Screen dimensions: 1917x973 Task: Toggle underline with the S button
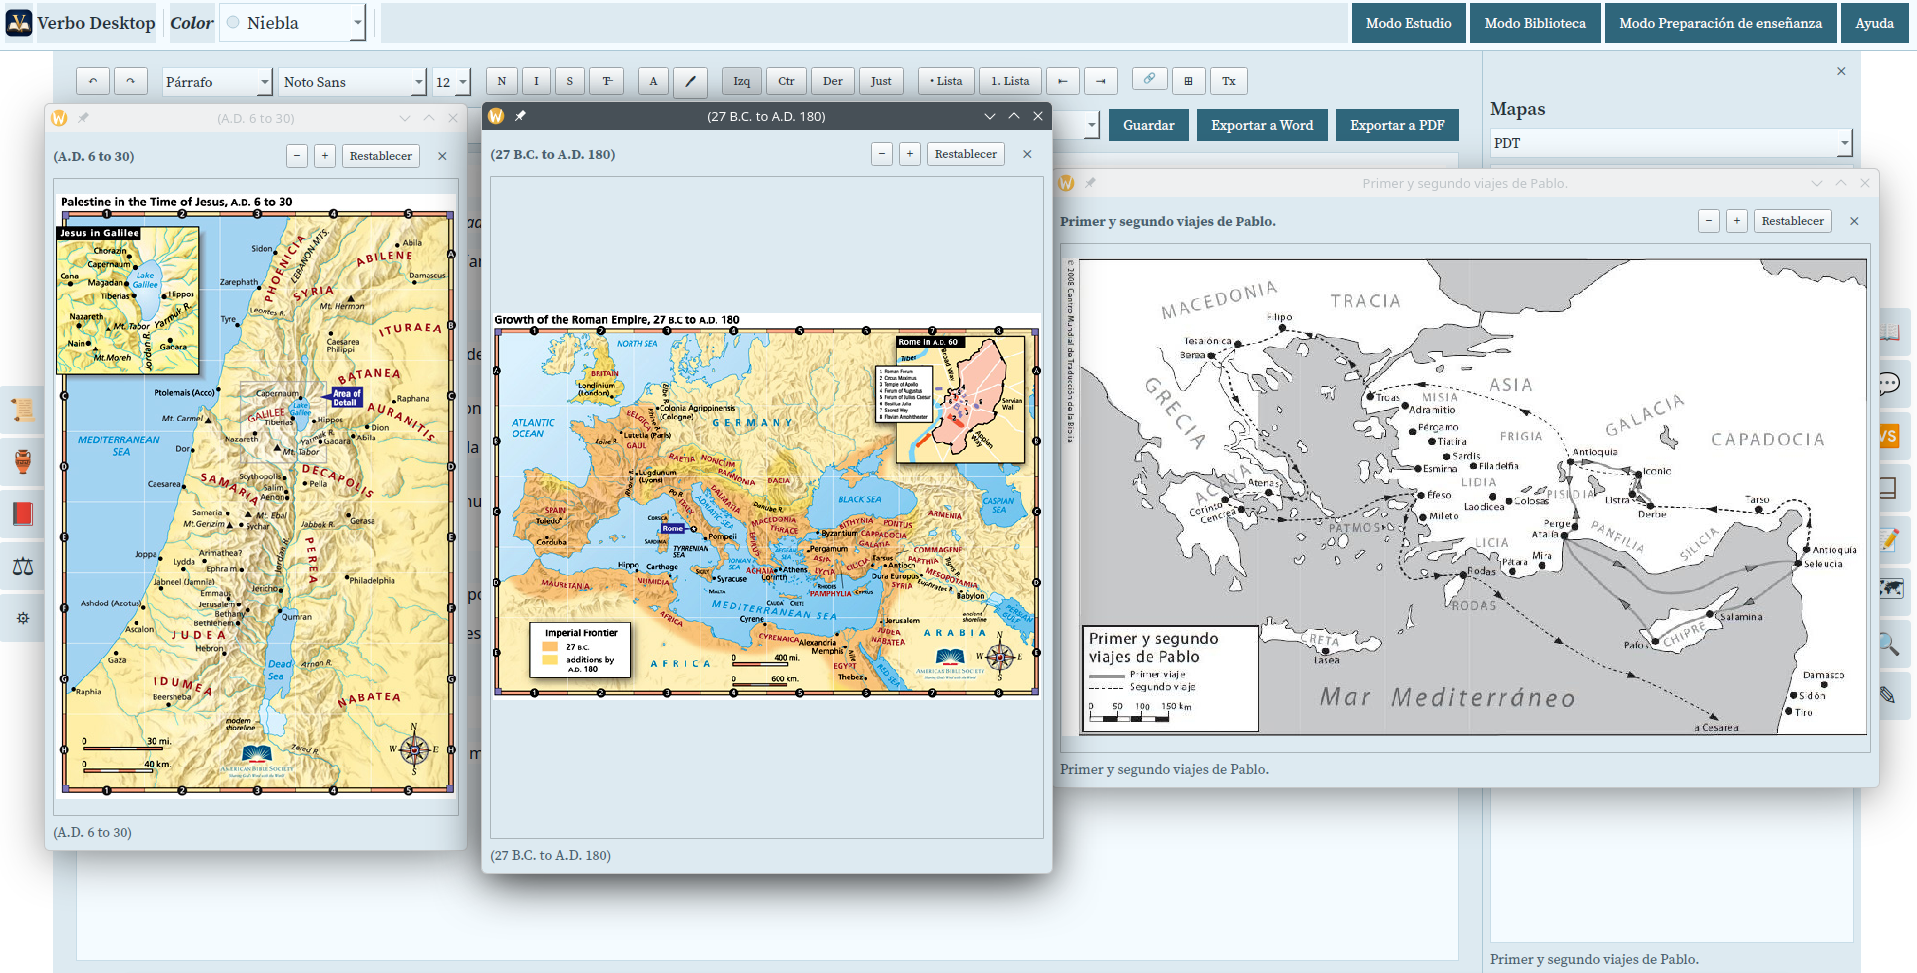tap(570, 81)
